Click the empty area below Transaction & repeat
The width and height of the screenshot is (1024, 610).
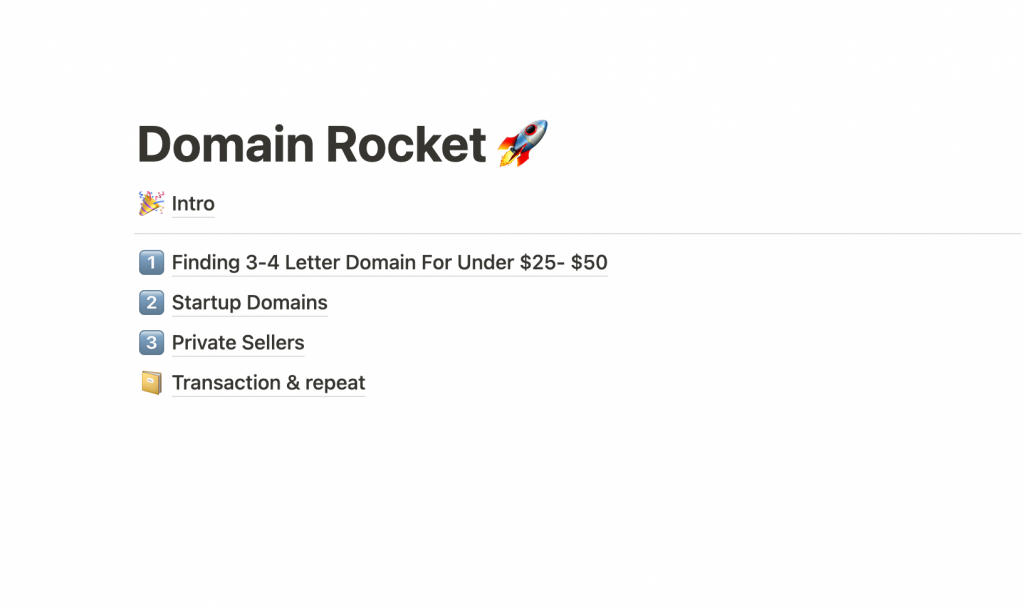(400, 480)
